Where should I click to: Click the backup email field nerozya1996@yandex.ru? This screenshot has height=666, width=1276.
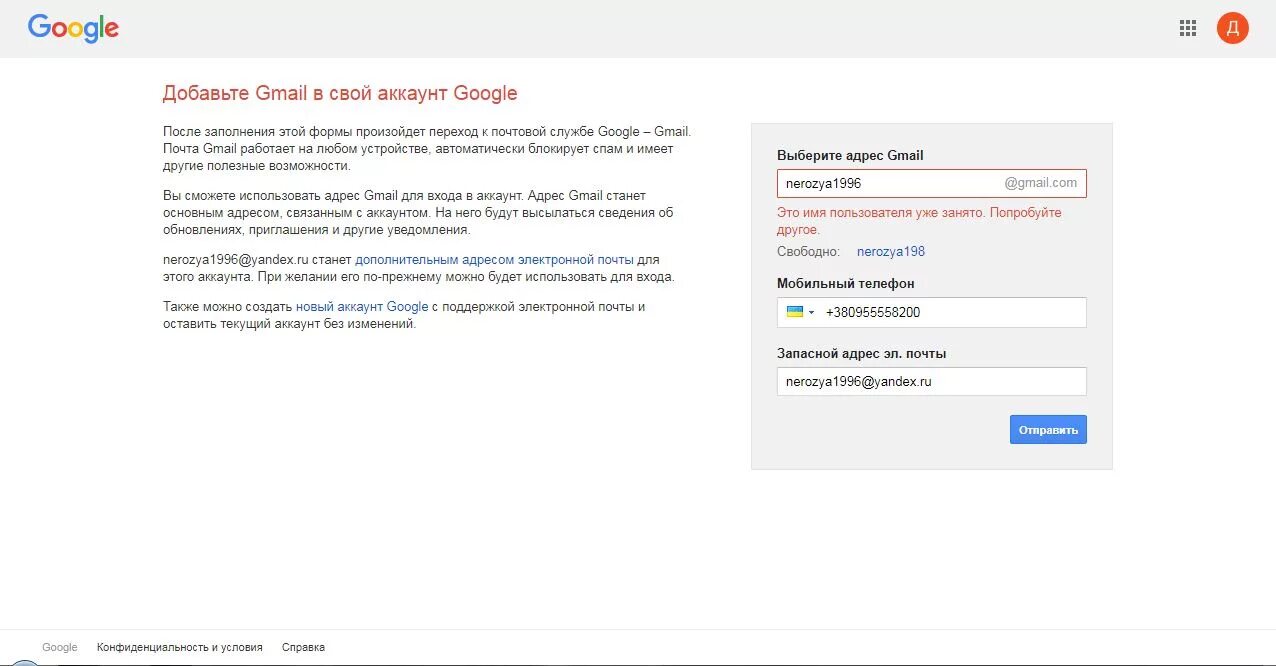click(932, 381)
